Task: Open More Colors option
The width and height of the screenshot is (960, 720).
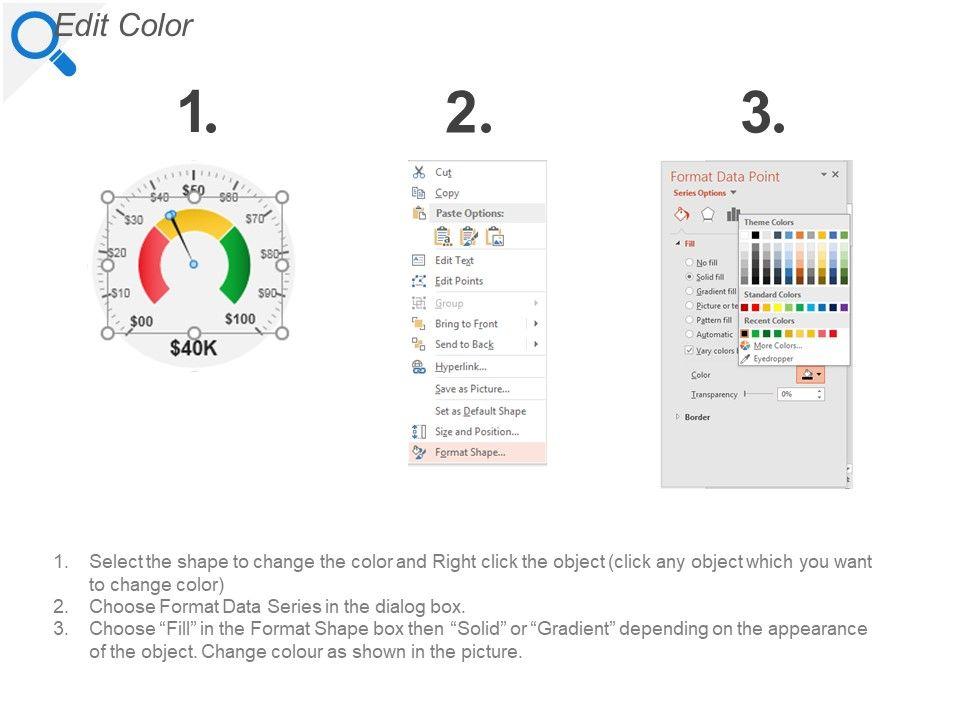Action: [x=777, y=346]
